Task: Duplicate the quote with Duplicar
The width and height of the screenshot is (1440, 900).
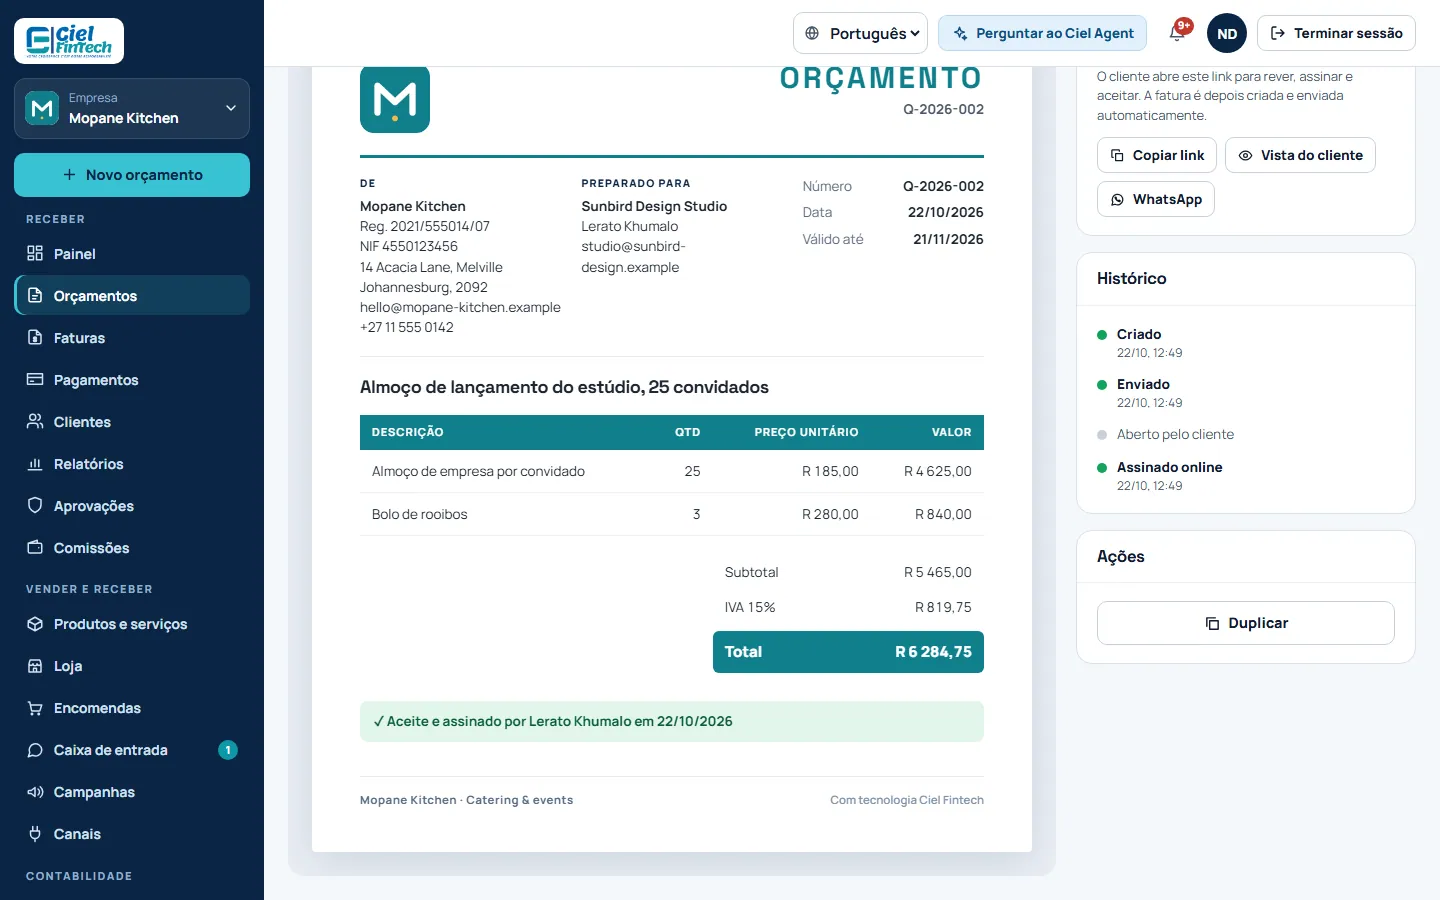Action: (1246, 623)
